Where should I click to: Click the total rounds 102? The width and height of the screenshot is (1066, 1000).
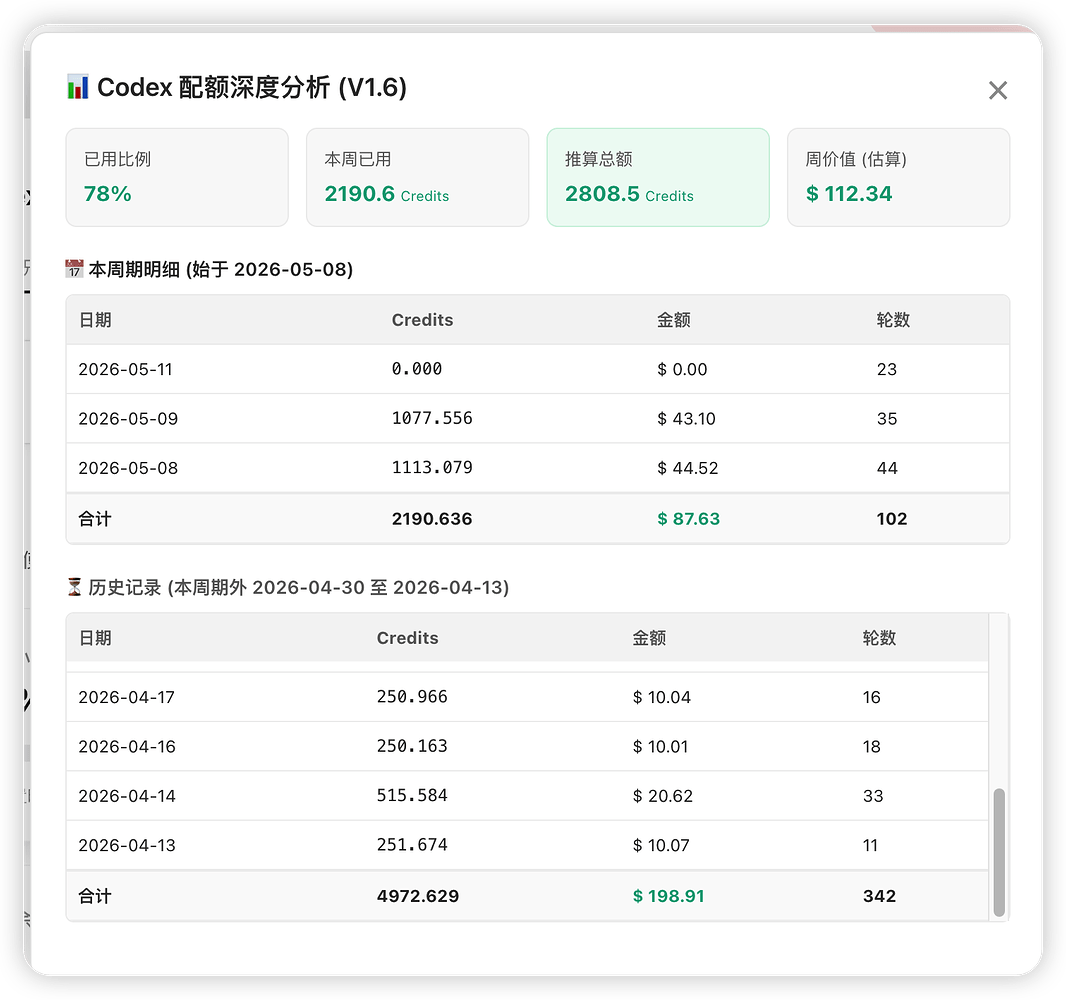(x=892, y=519)
